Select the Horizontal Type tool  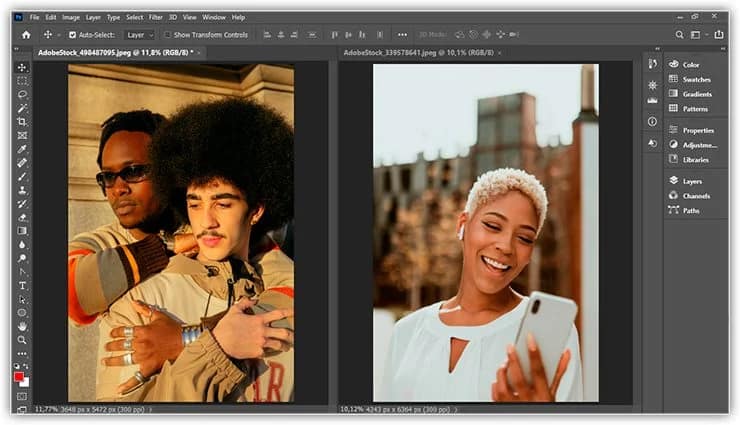[x=22, y=285]
